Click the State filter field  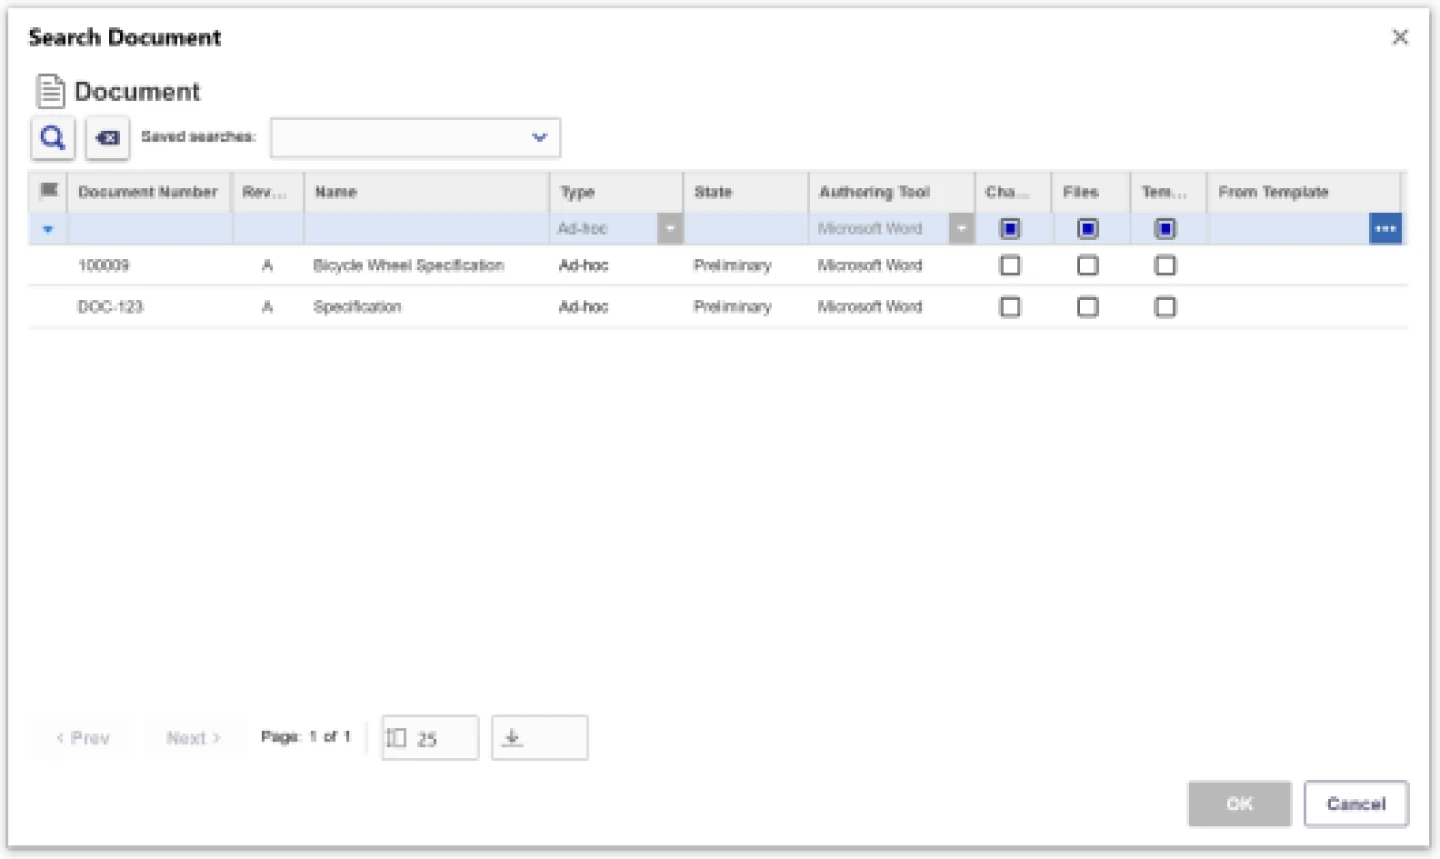tap(746, 229)
